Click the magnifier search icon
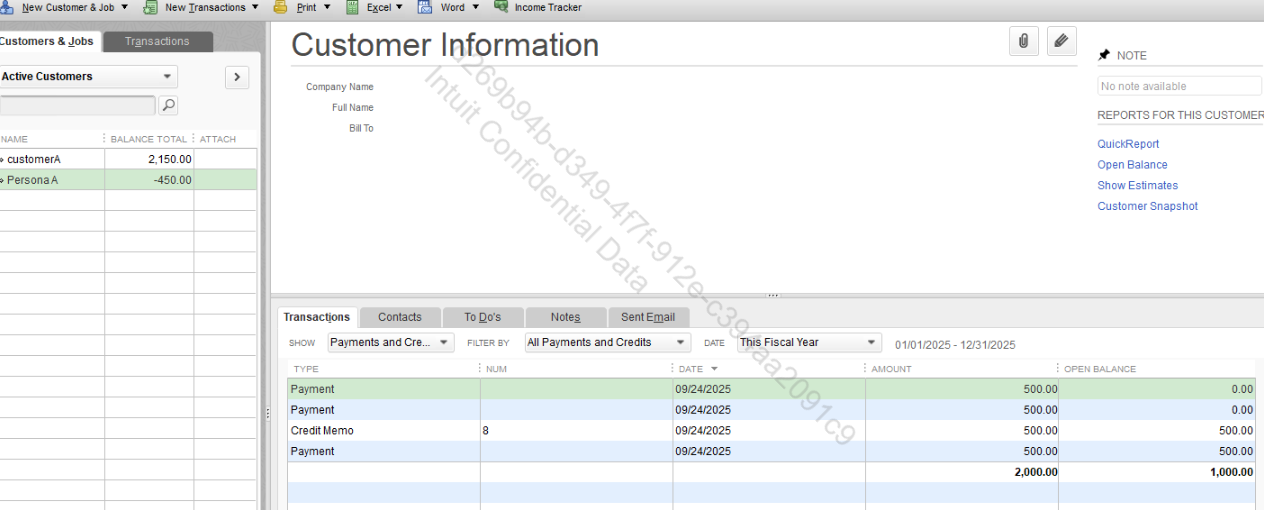 tap(169, 105)
